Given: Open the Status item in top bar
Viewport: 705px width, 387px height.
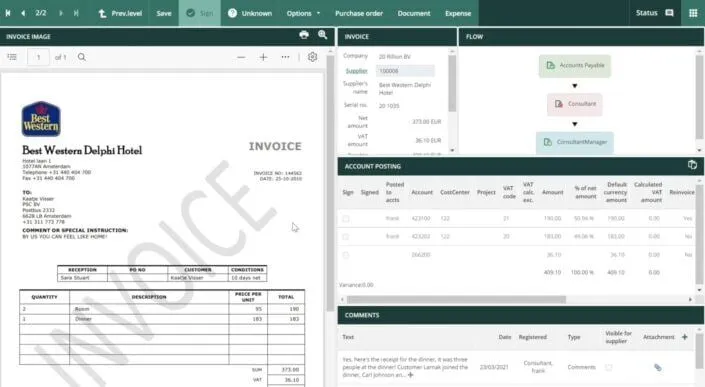Looking at the screenshot, I should click(647, 13).
